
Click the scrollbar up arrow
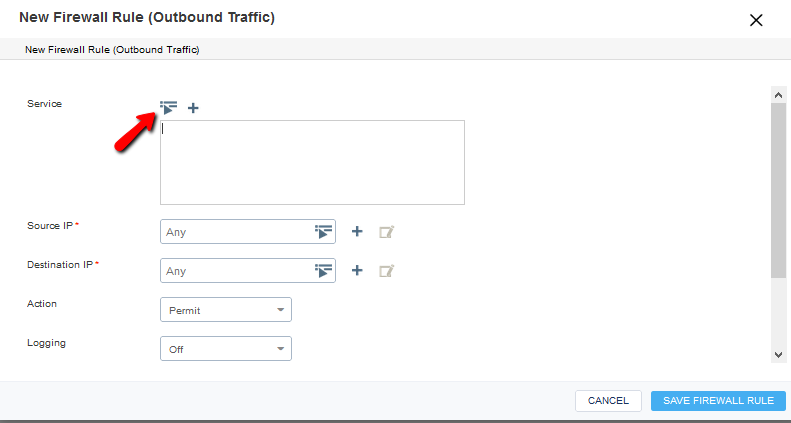778,95
